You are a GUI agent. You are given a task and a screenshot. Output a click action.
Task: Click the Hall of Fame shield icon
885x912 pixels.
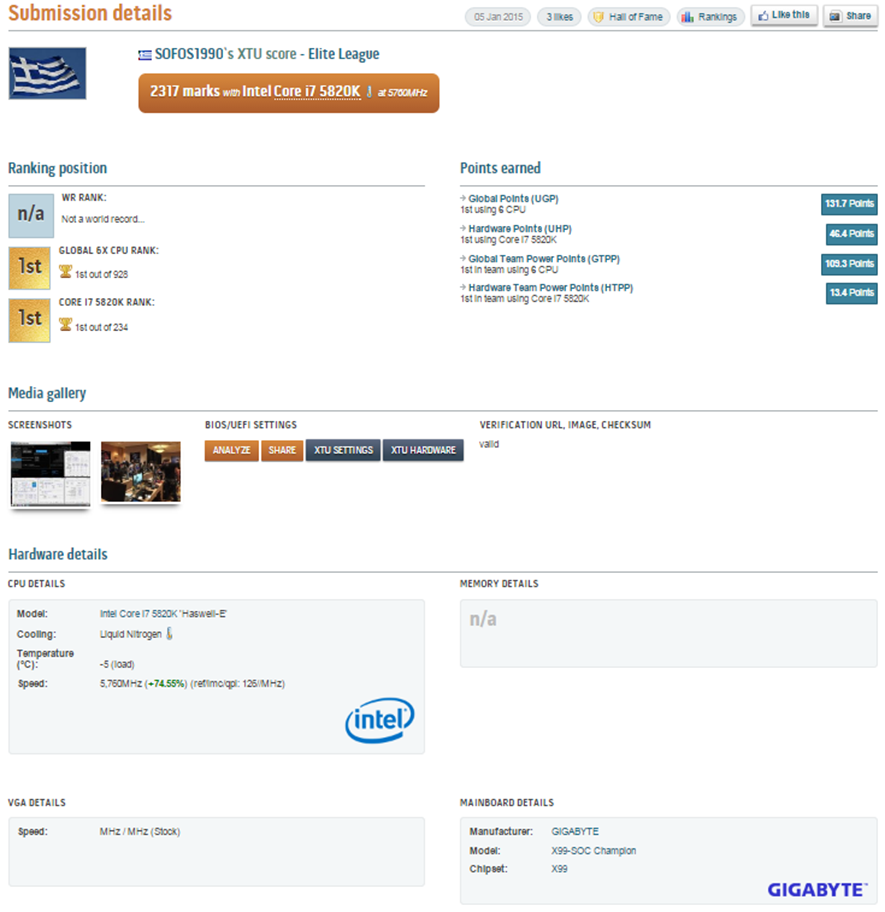click(x=598, y=17)
